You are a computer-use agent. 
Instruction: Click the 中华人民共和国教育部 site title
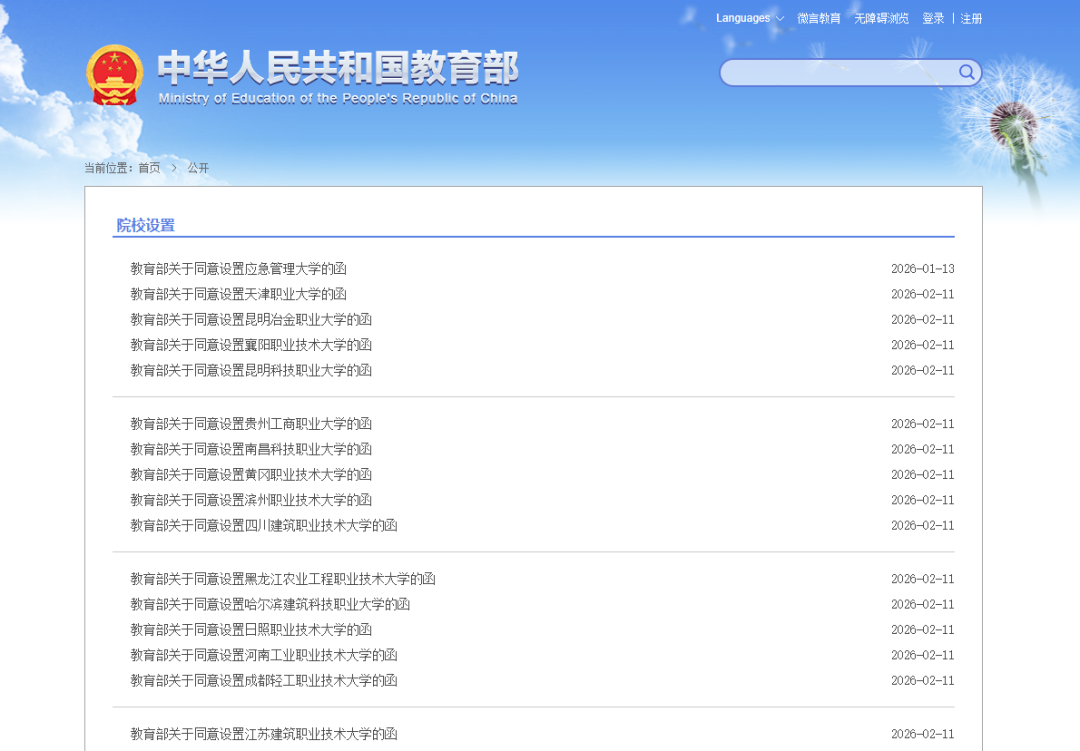[338, 68]
